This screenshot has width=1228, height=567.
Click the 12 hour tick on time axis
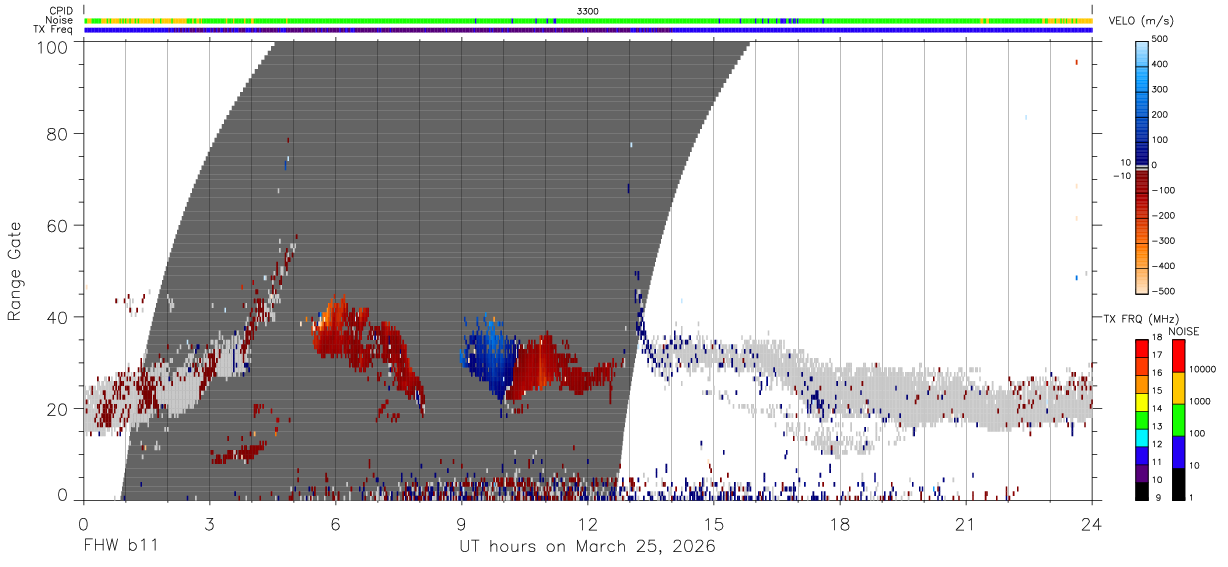[588, 524]
